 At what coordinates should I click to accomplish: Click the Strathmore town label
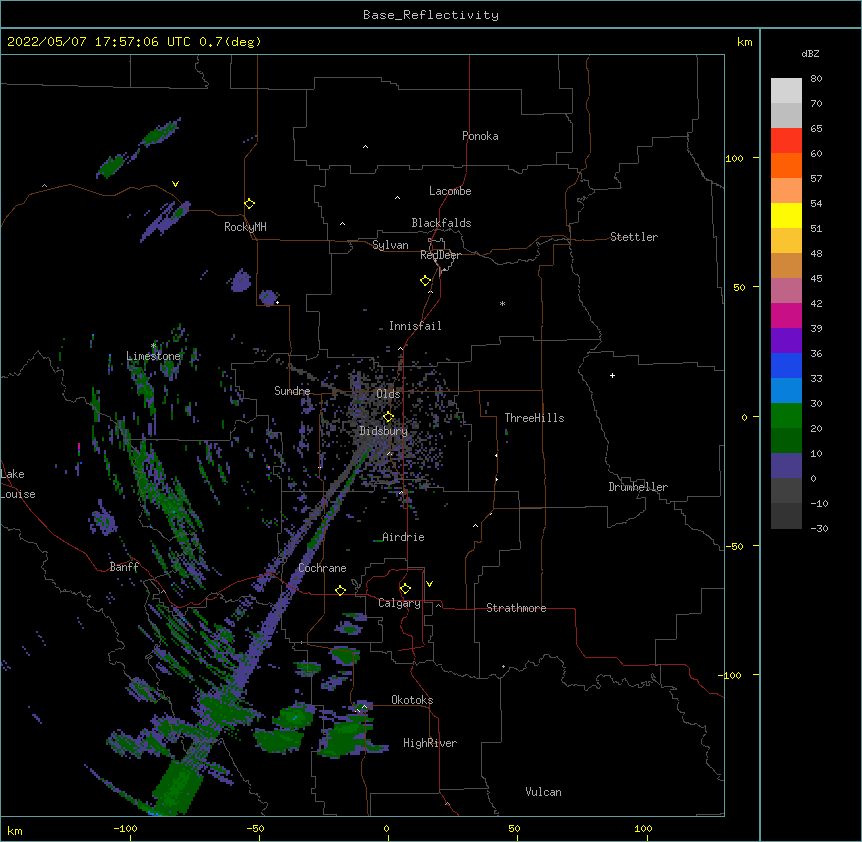(x=516, y=608)
